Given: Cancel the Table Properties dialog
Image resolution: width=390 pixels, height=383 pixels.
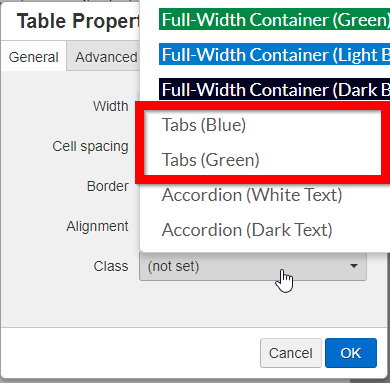Looking at the screenshot, I should pos(291,353).
